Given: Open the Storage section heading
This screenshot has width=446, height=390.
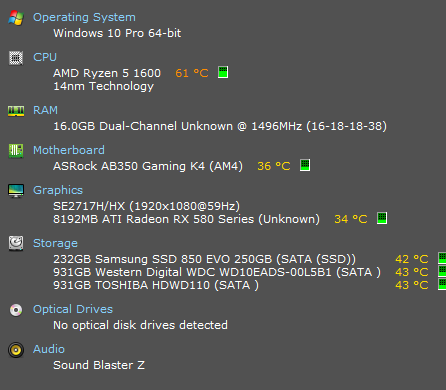Looking at the screenshot, I should tap(55, 243).
